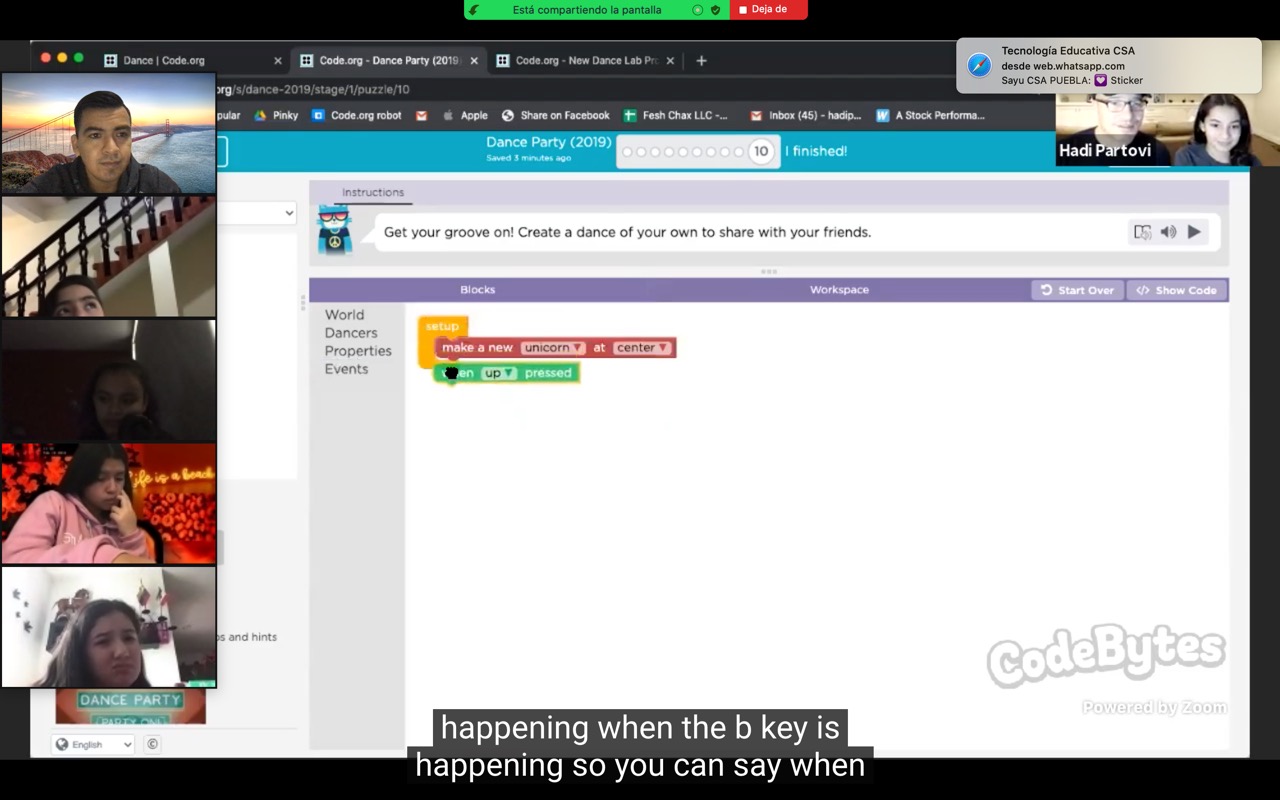Close the Code.org - Dance Party tab
Image resolution: width=1280 pixels, height=800 pixels.
pyautogui.click(x=474, y=61)
